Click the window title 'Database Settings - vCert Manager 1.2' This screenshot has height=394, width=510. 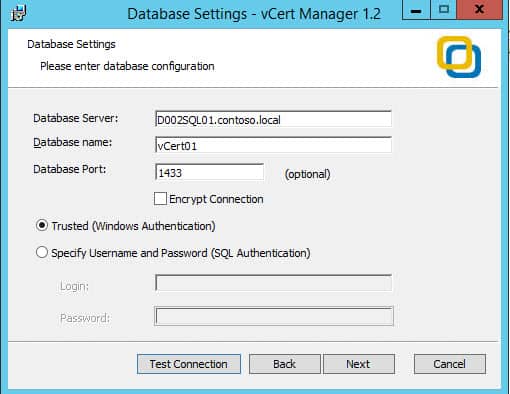(254, 14)
